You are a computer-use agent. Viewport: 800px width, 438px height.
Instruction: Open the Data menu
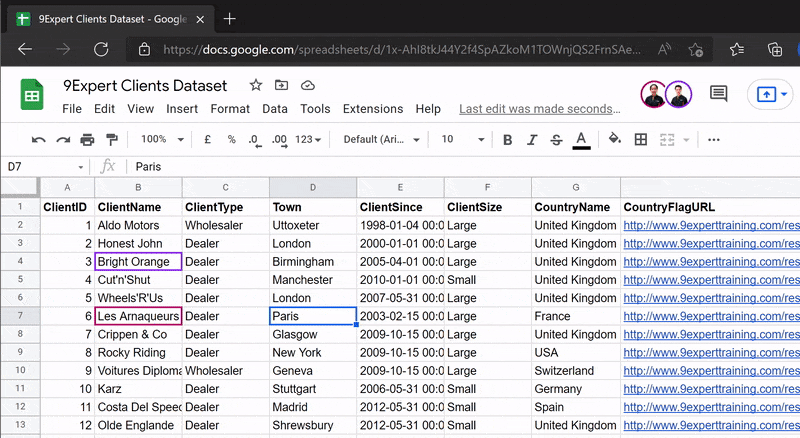pos(275,109)
